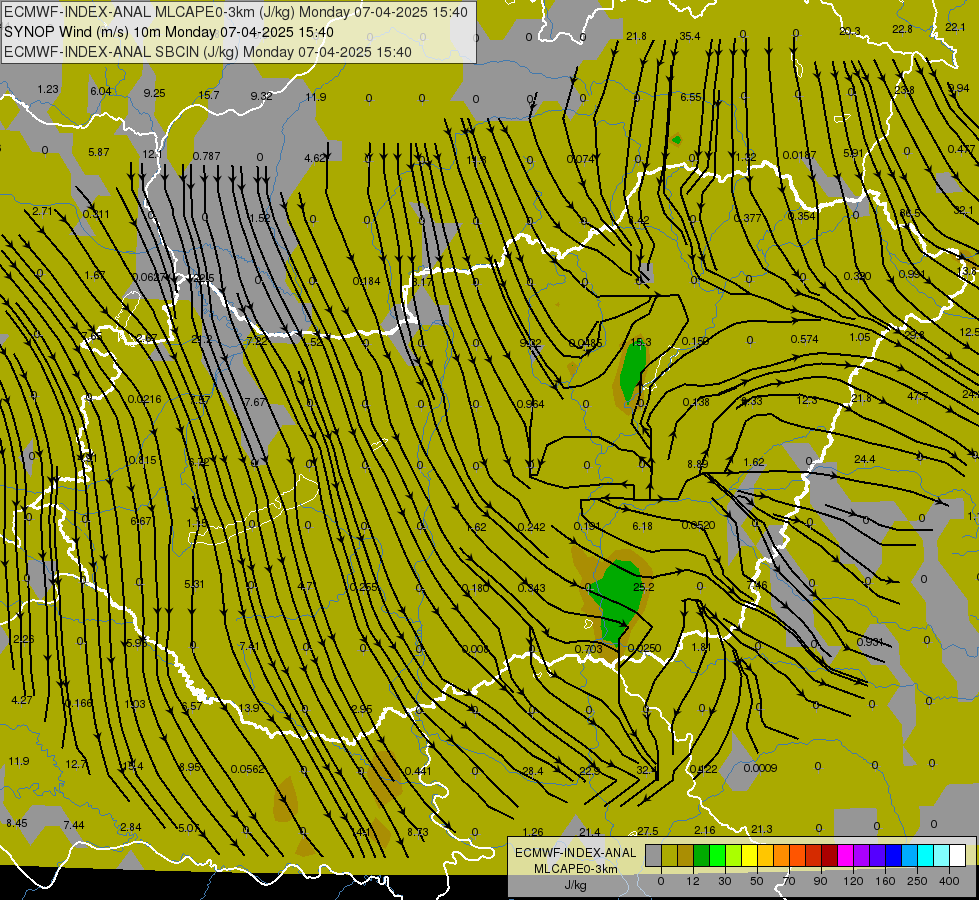This screenshot has width=979, height=900.
Task: Click the 'J/kg' unit label in the legend
Action: 576,885
